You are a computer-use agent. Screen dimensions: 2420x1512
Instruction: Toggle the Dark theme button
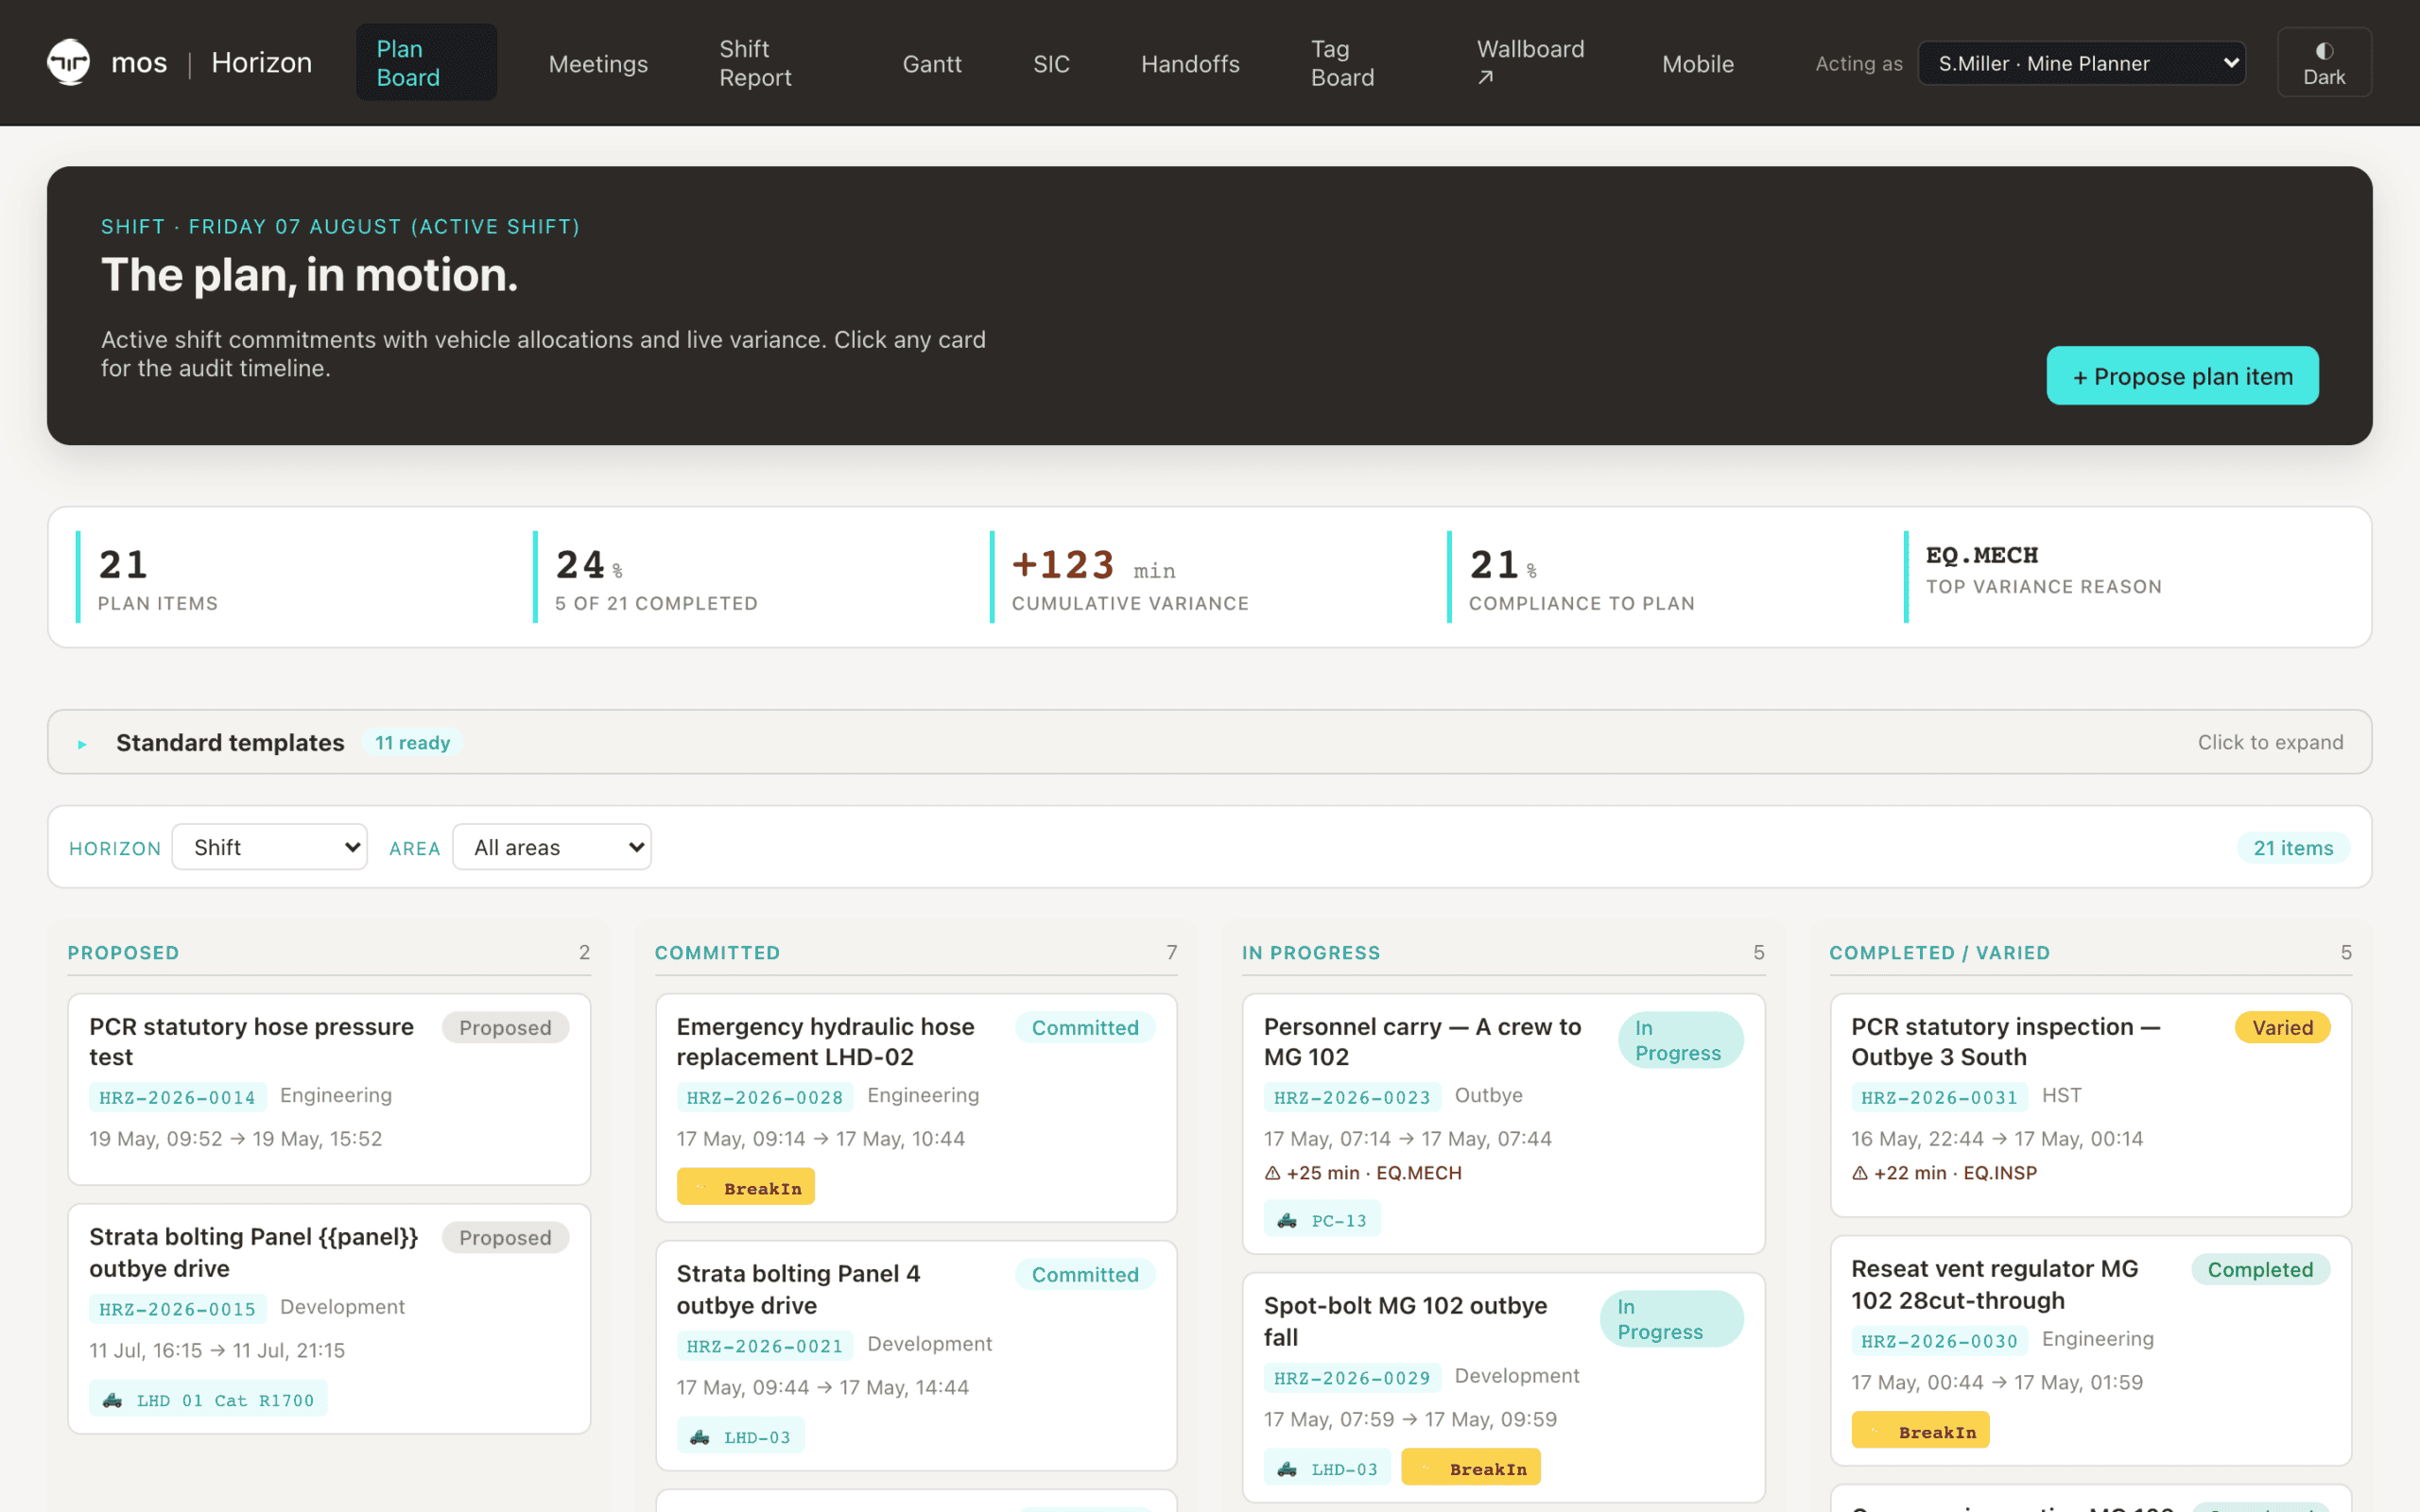2323,62
